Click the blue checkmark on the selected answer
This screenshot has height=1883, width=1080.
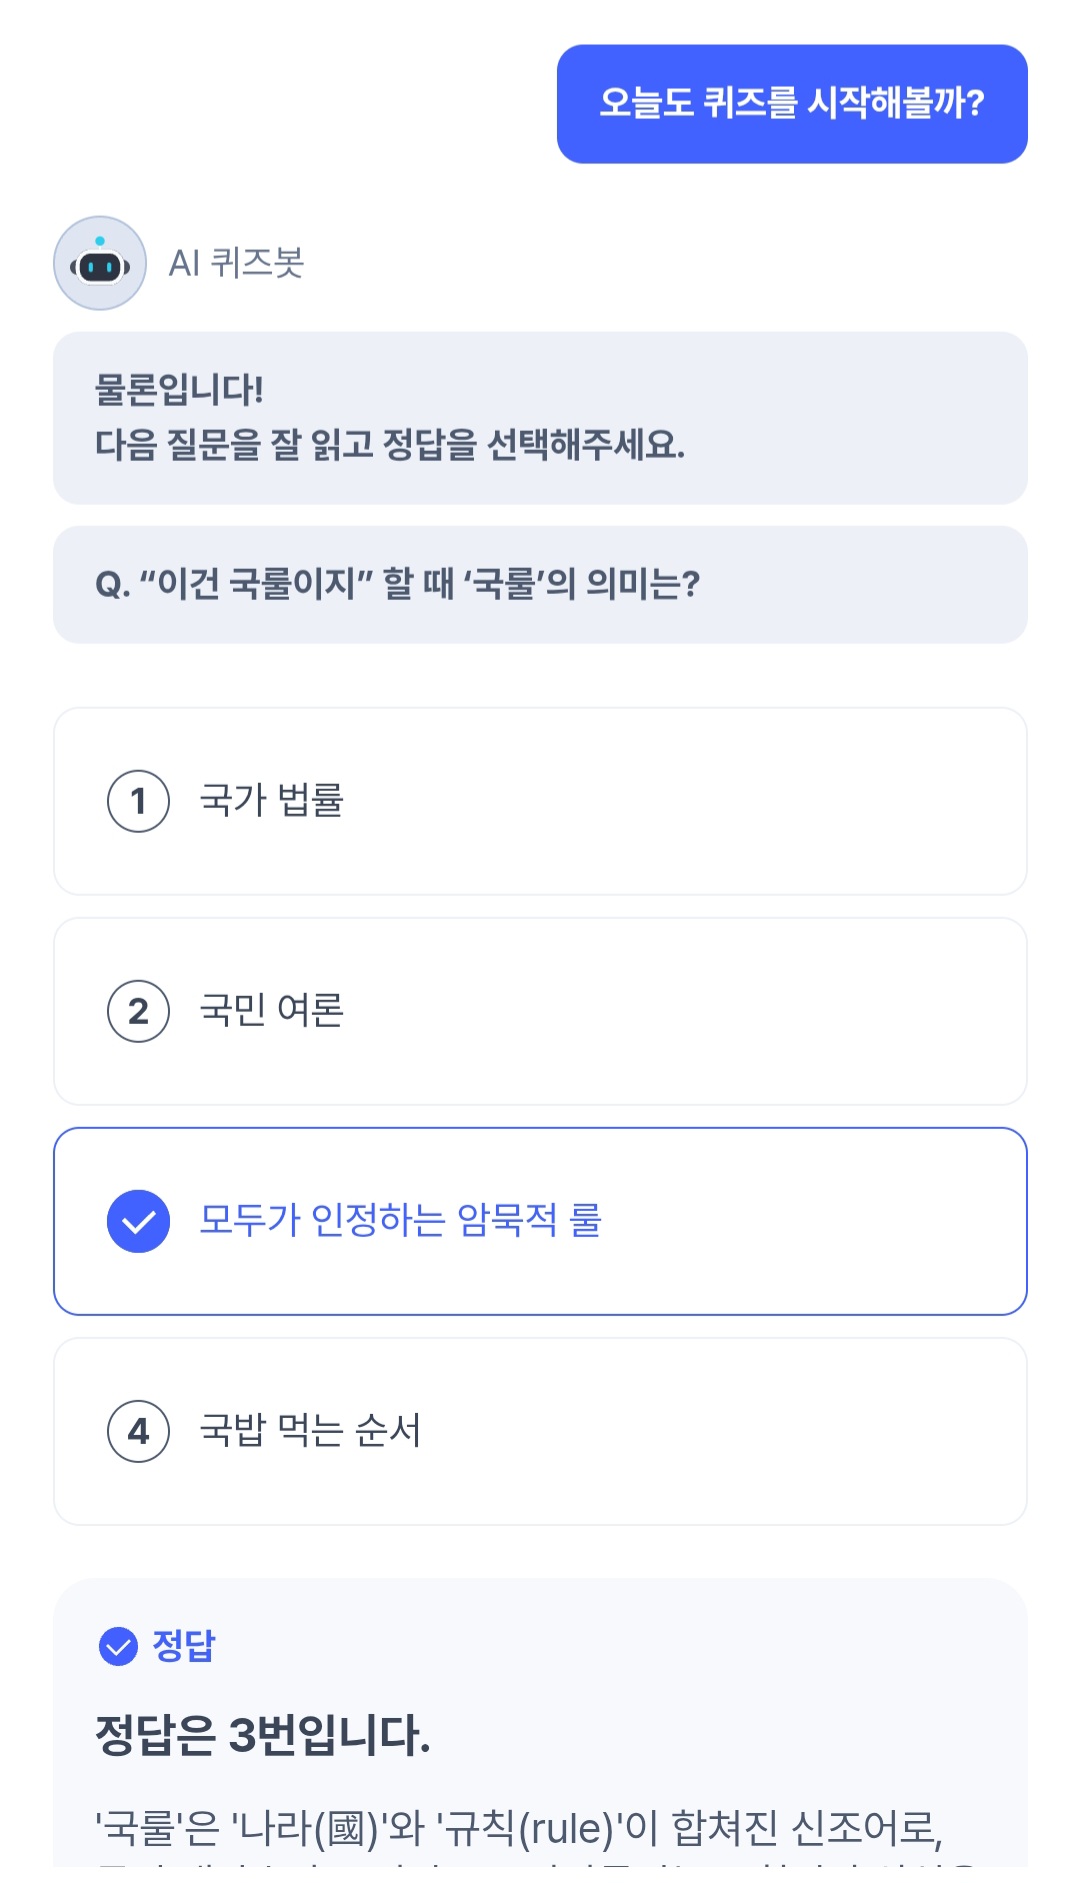click(138, 1221)
